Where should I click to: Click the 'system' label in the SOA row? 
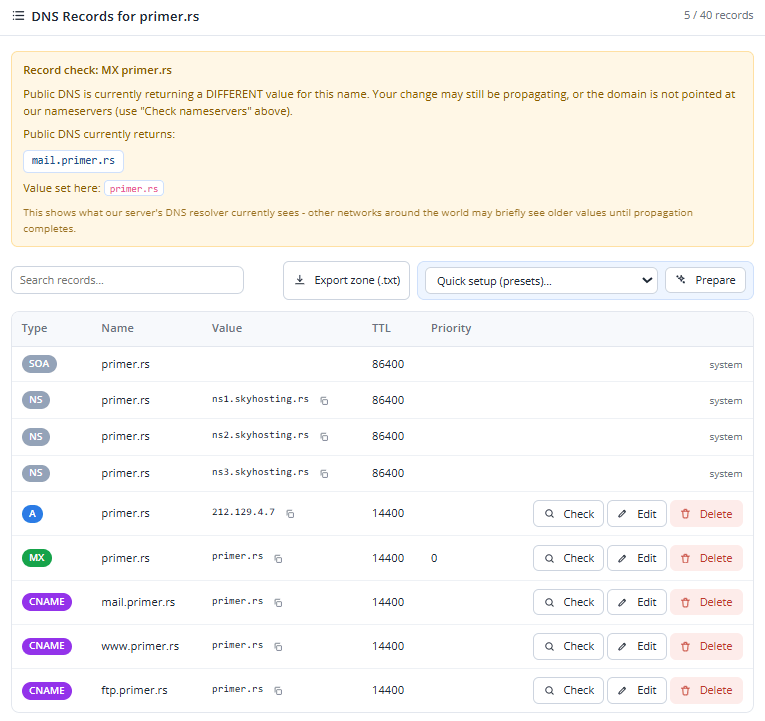click(725, 365)
